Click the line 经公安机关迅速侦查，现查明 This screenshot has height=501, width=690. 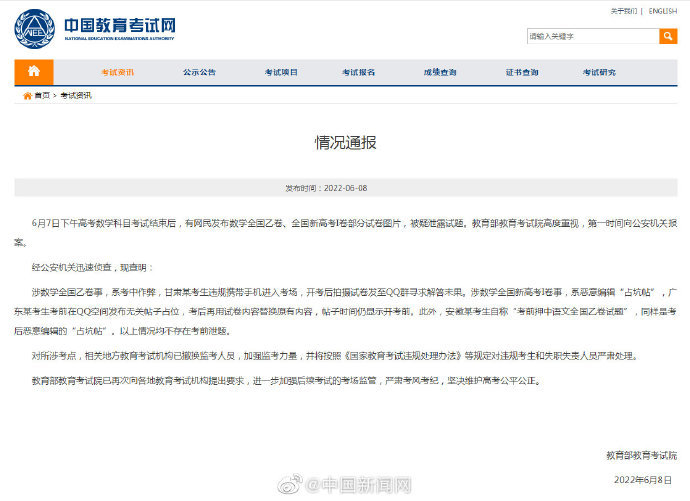(92, 267)
